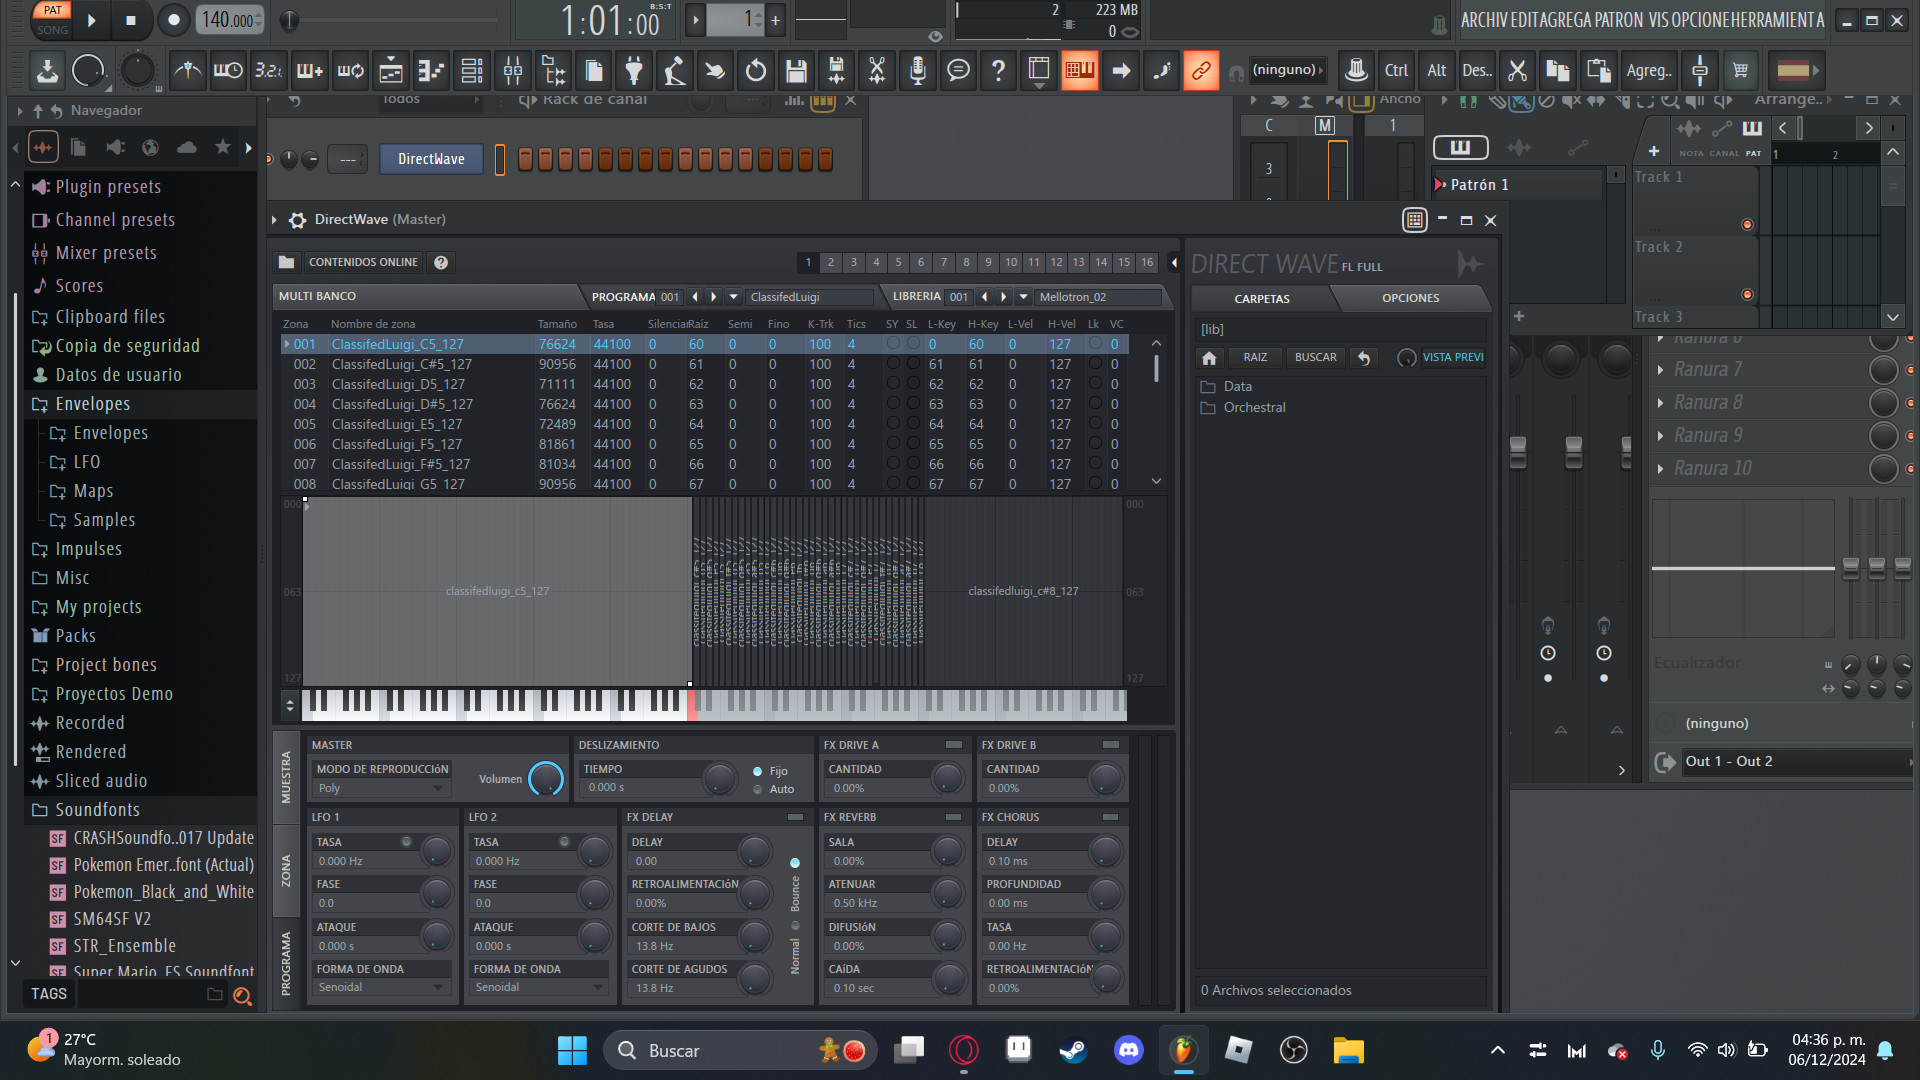Toggle FX Delay enable switch
Screen dimensions: 1920x1080
click(x=795, y=817)
